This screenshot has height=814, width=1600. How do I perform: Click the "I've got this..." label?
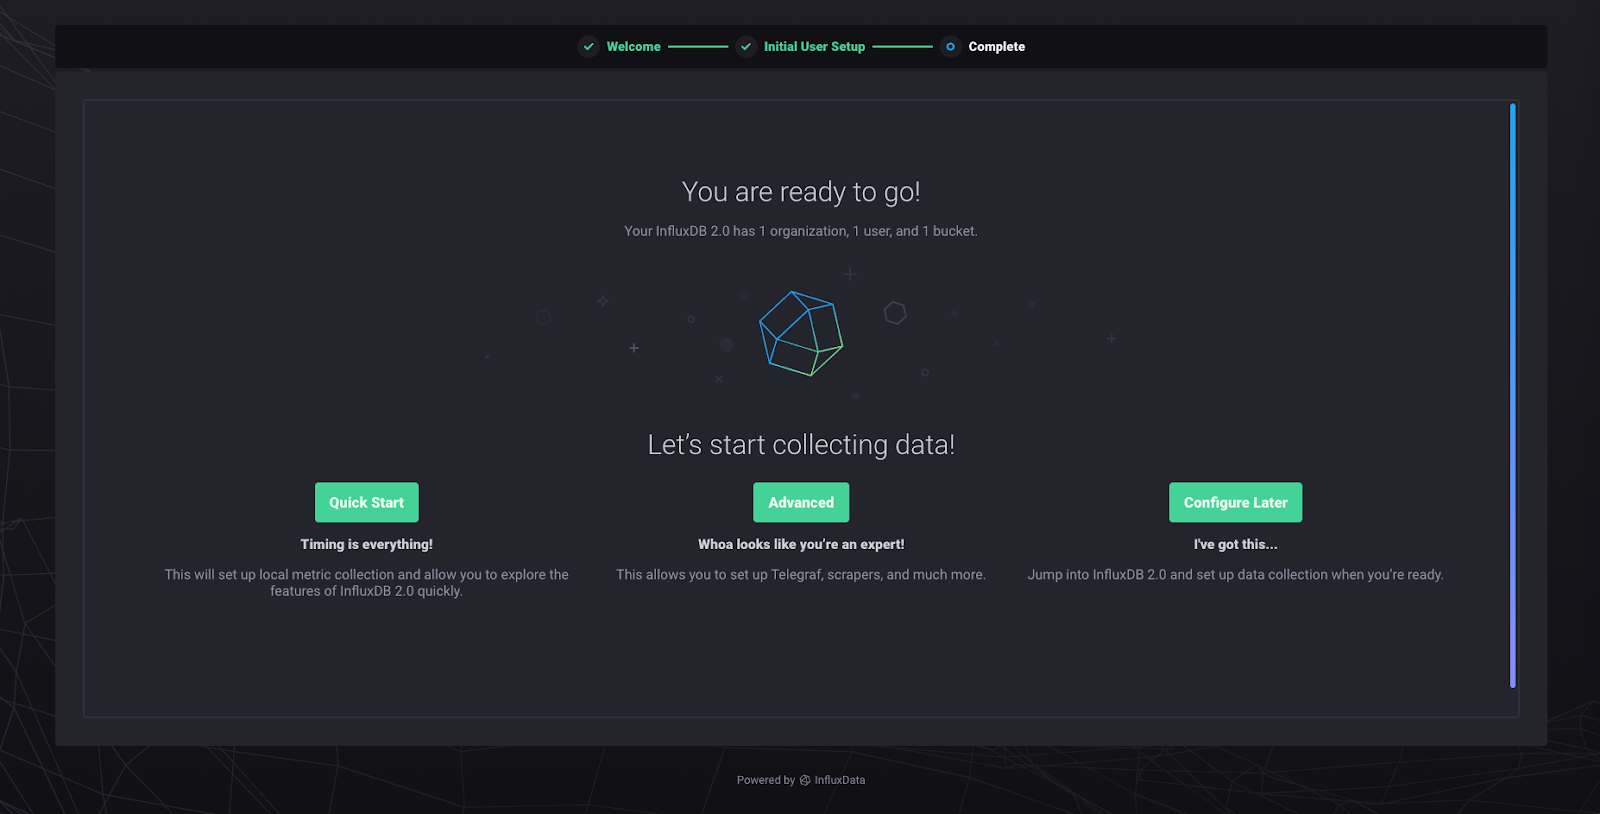coord(1235,544)
